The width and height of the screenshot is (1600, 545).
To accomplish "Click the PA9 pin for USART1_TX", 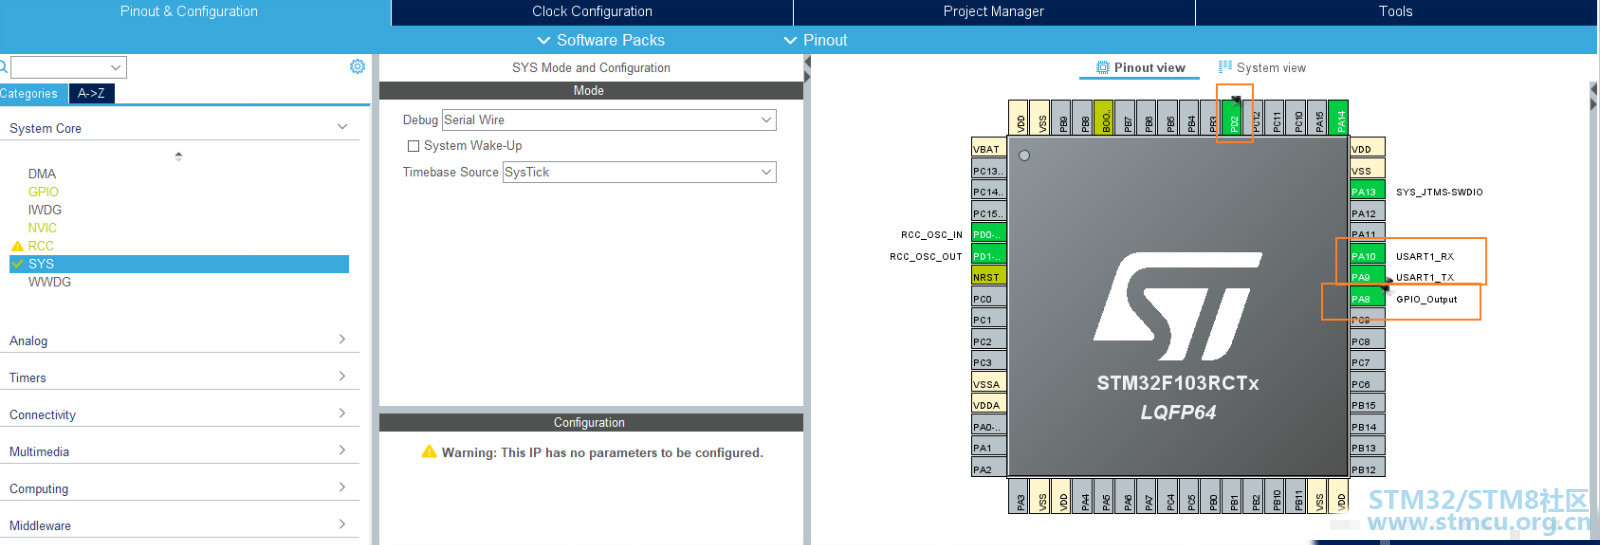I will 1367,277.
